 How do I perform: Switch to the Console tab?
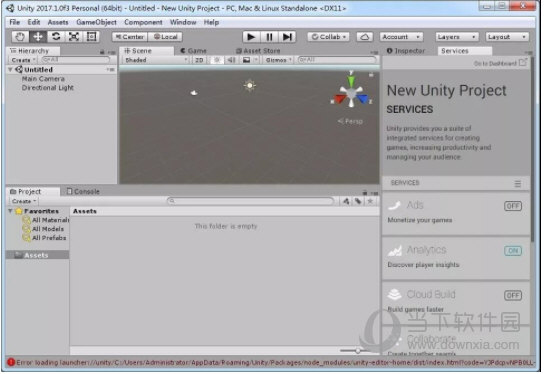[x=83, y=192]
